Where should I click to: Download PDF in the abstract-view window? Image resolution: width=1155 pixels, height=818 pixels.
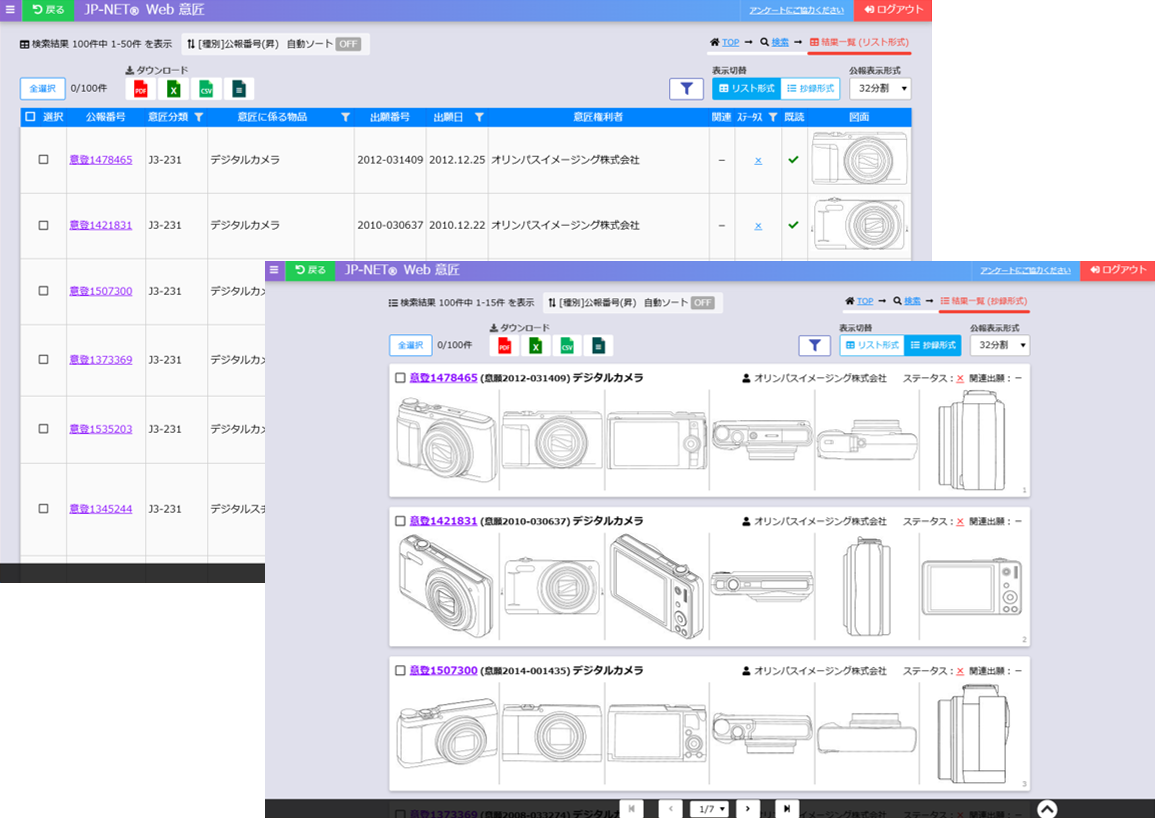[x=505, y=346]
